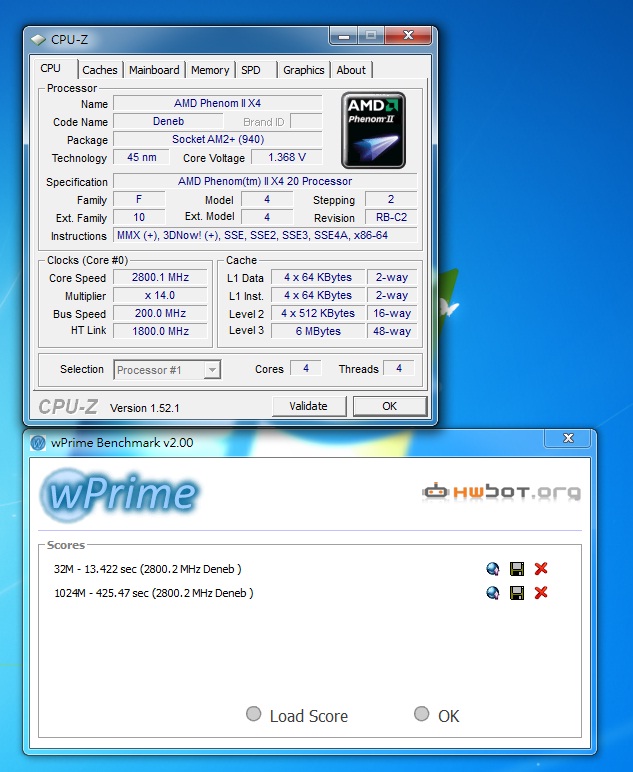Click the Name field AMD Phenom II X4
This screenshot has height=772, width=633.
click(218, 103)
